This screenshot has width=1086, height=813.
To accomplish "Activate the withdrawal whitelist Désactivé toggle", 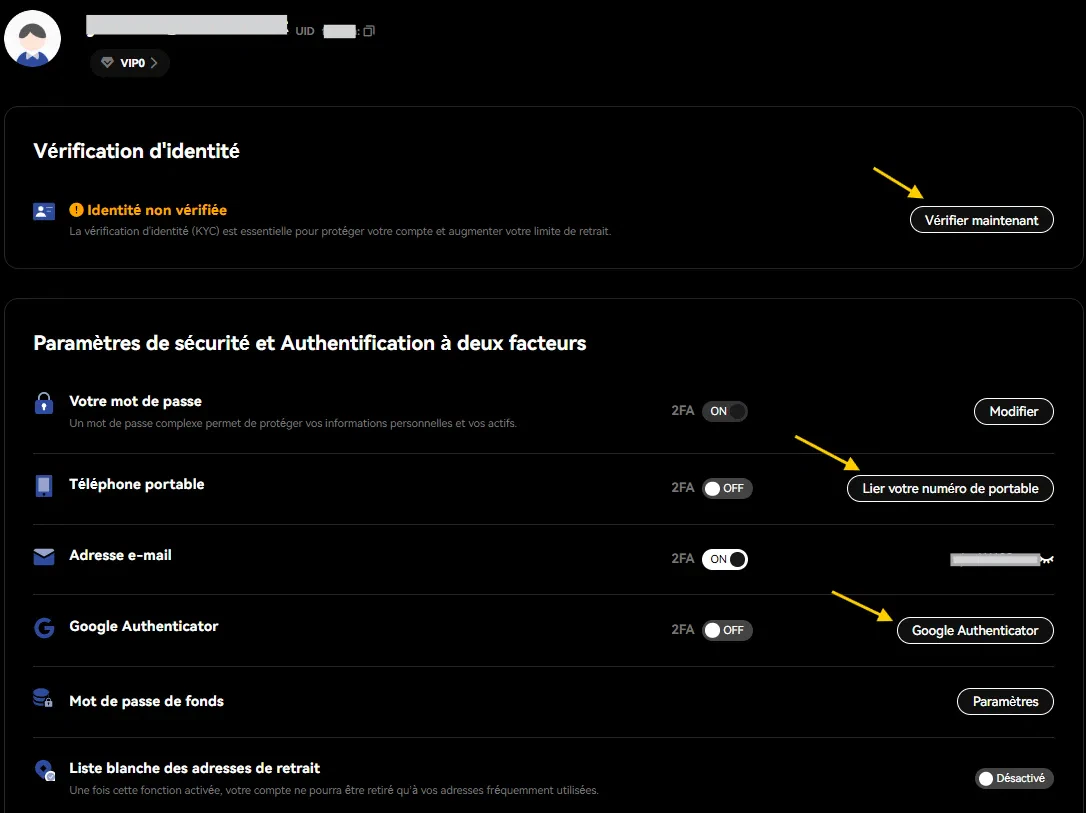I will (1014, 778).
